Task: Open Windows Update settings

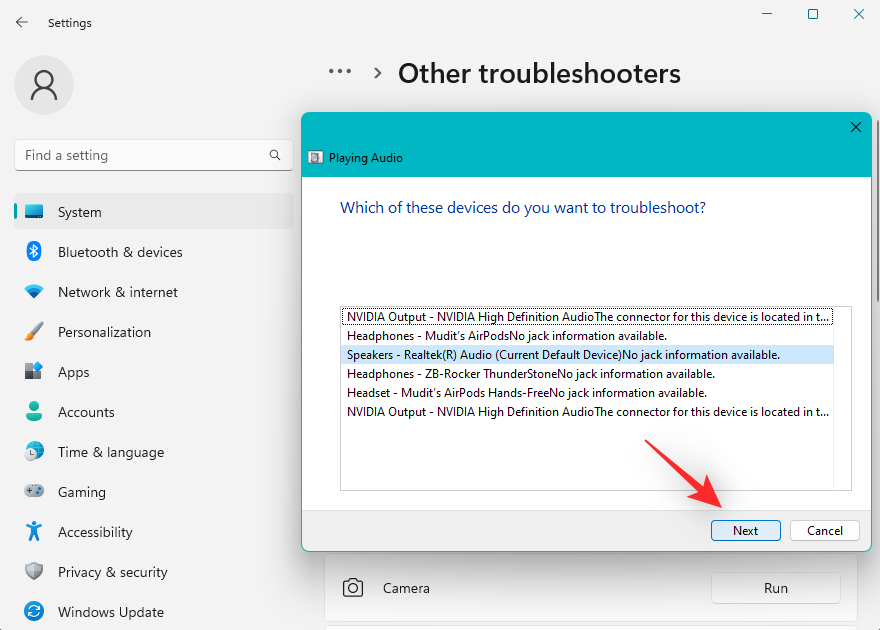Action: click(154, 612)
